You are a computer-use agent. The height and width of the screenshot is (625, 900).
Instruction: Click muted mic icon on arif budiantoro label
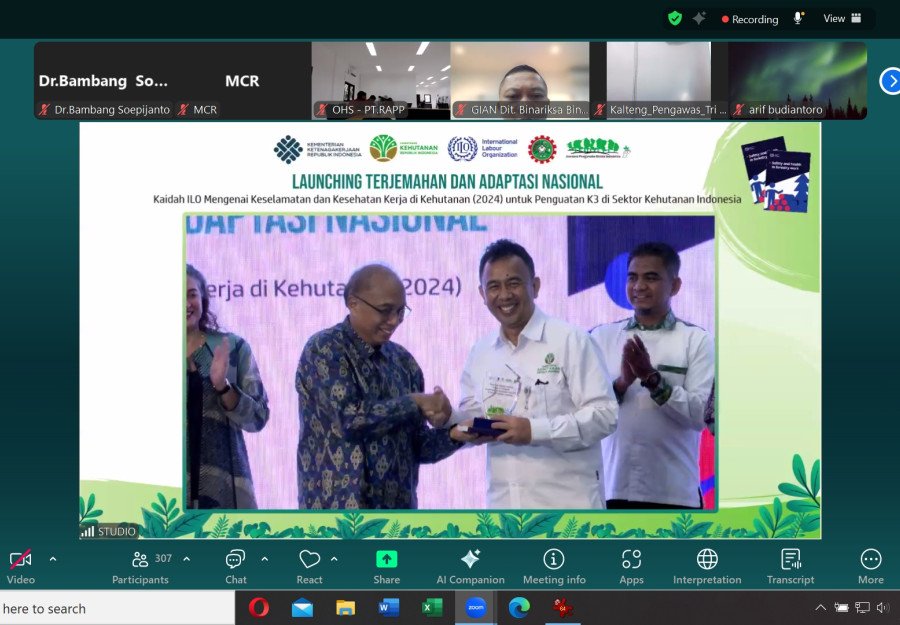click(x=739, y=110)
